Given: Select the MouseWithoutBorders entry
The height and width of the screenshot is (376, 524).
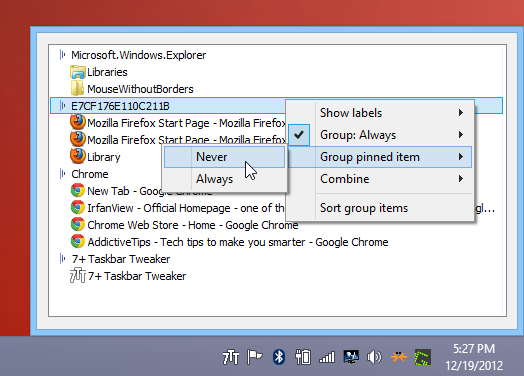Looking at the screenshot, I should point(140,89).
